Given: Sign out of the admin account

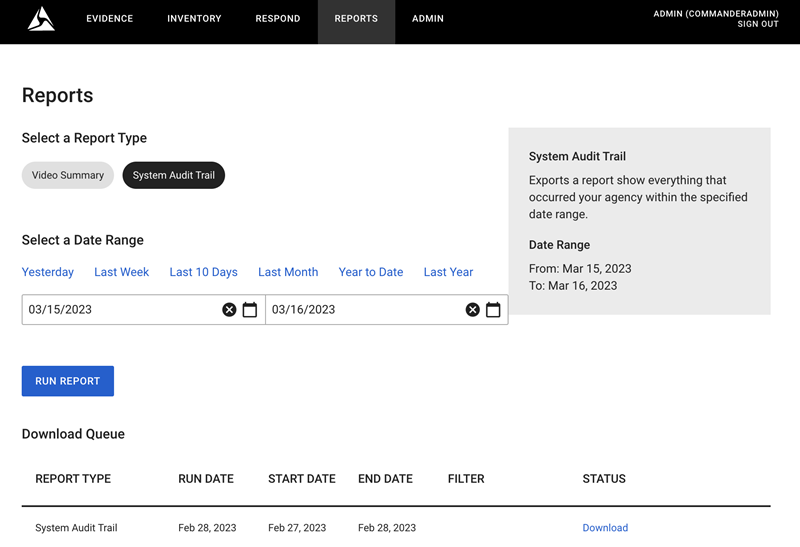Looking at the screenshot, I should click(758, 24).
